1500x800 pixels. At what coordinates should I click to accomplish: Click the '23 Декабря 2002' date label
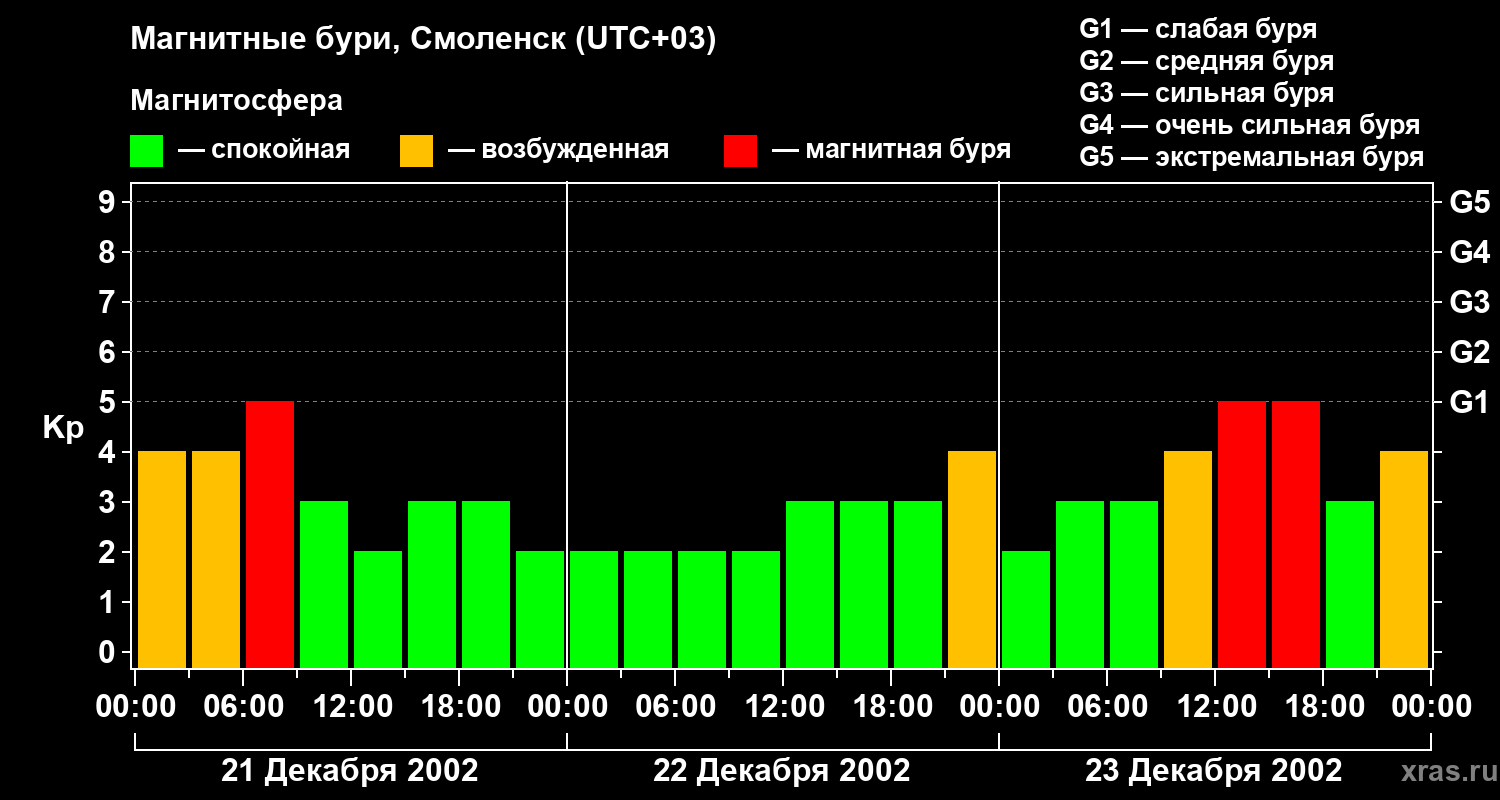tap(1214, 771)
